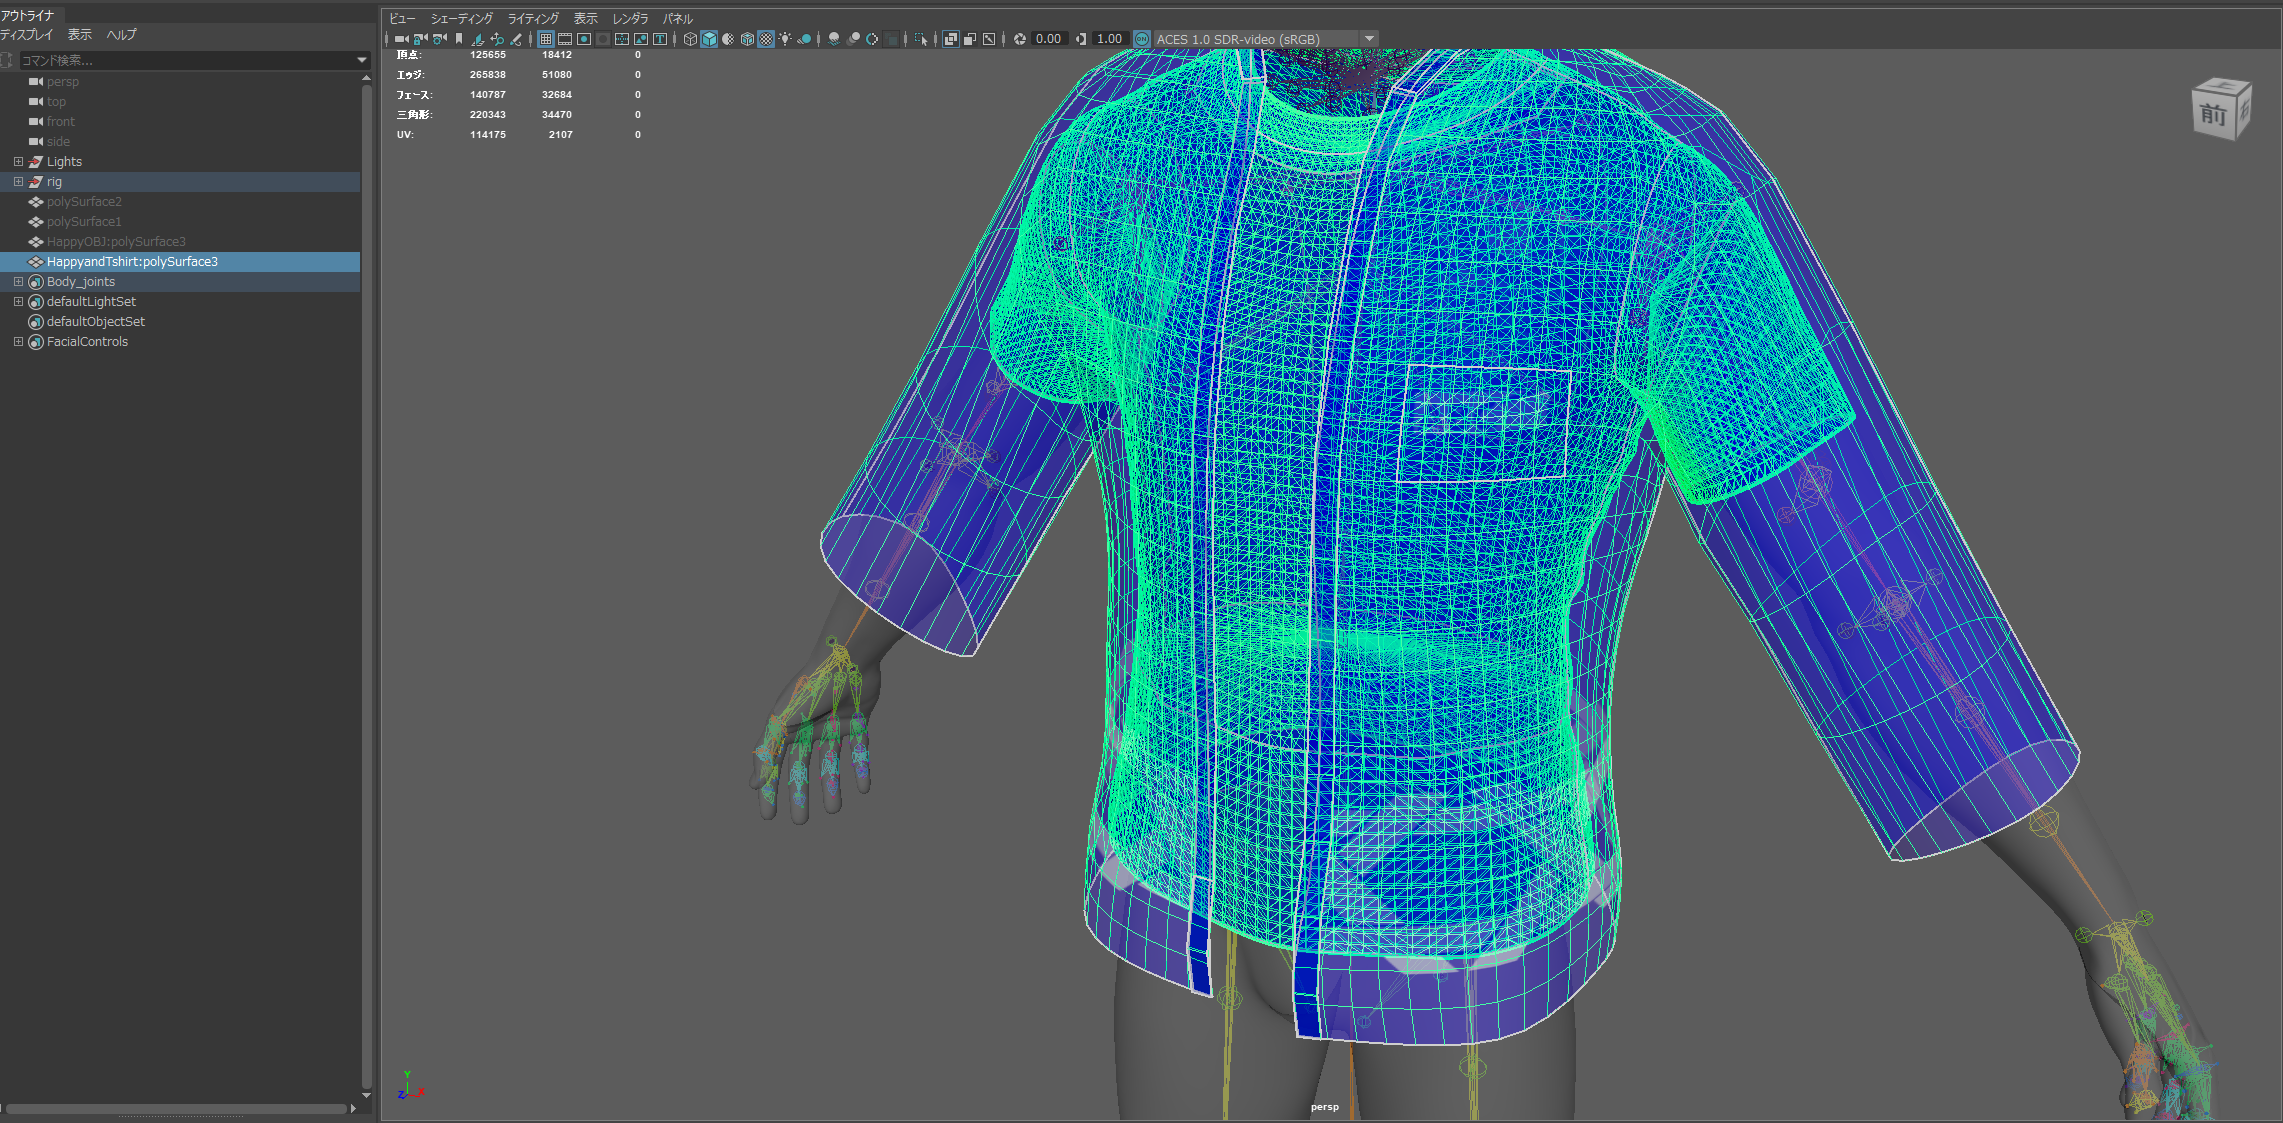
Task: Enable wireframe shading cube icon
Action: (690, 39)
